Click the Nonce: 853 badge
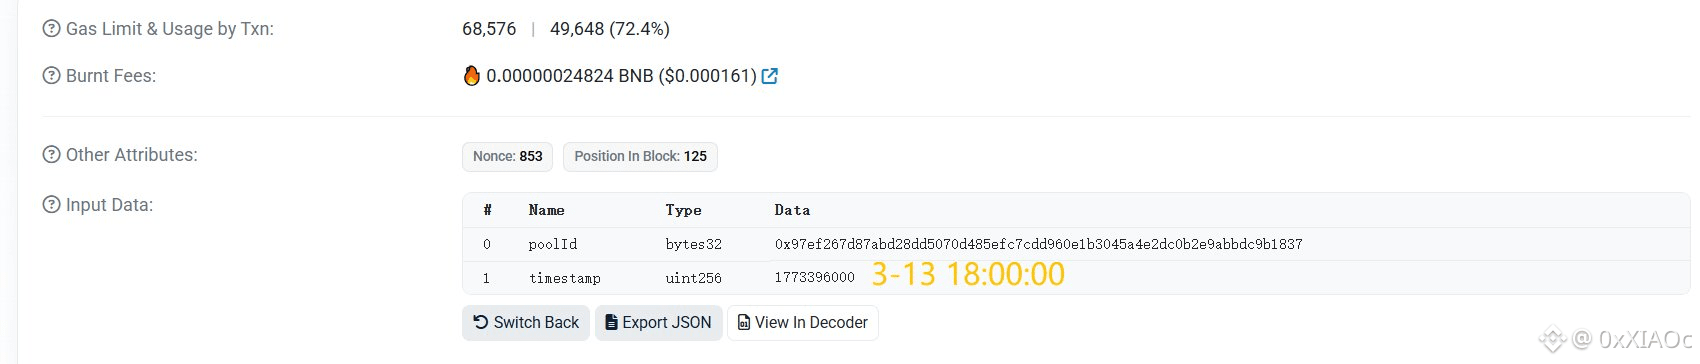 coord(508,156)
